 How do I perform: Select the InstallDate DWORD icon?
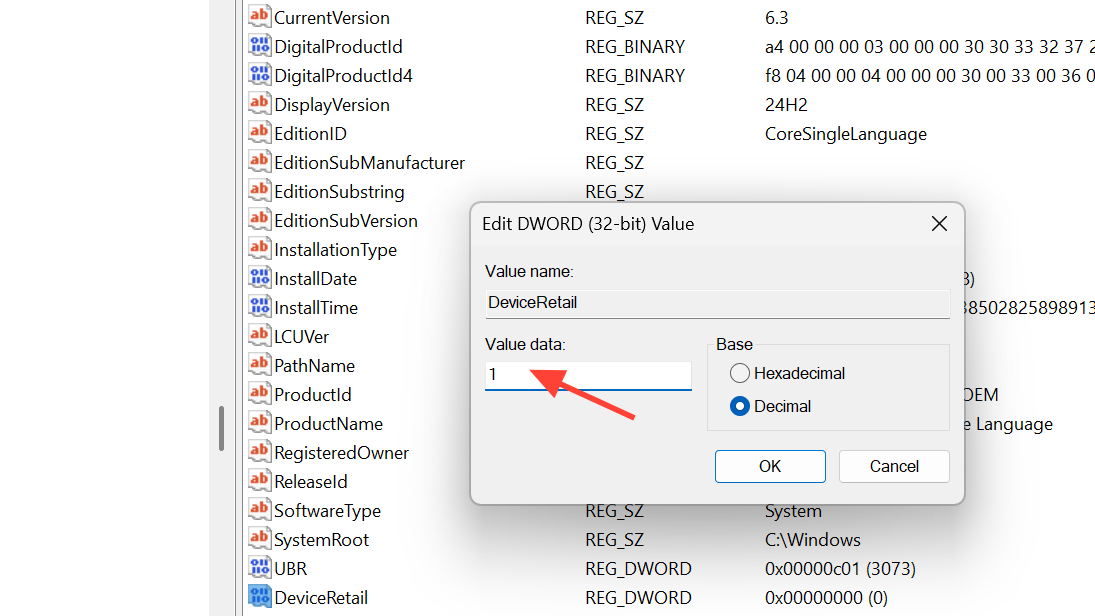click(x=259, y=278)
